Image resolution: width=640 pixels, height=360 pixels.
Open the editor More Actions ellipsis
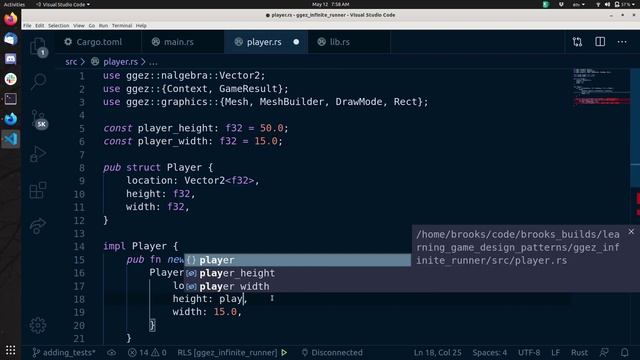pyautogui.click(x=622, y=42)
